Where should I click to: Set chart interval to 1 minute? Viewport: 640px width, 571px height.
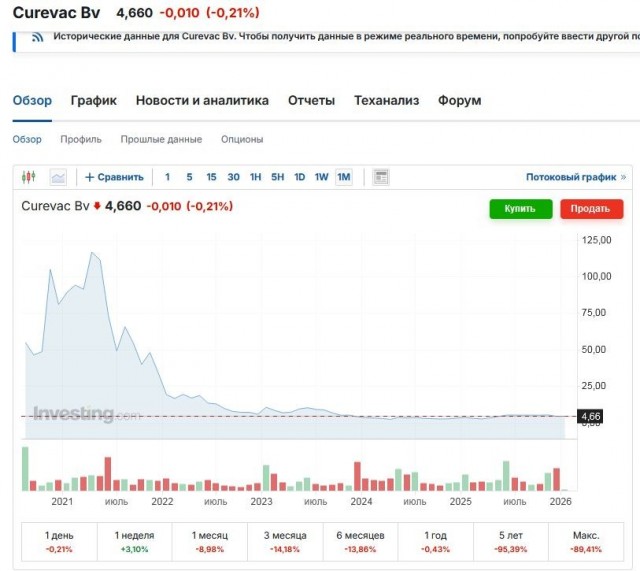click(x=167, y=177)
